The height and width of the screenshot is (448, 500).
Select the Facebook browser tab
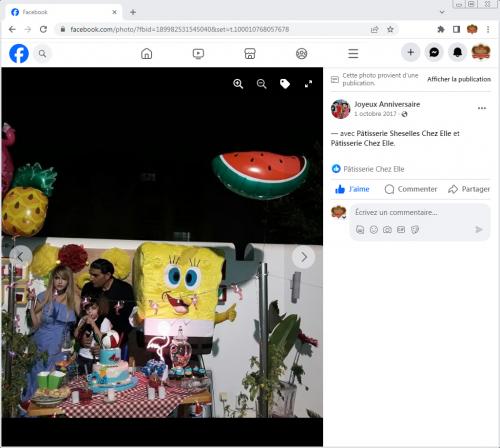[x=63, y=12]
